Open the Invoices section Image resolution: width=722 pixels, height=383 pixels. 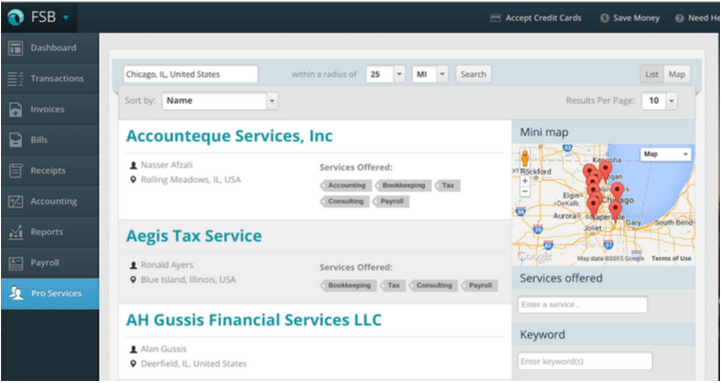coord(50,110)
